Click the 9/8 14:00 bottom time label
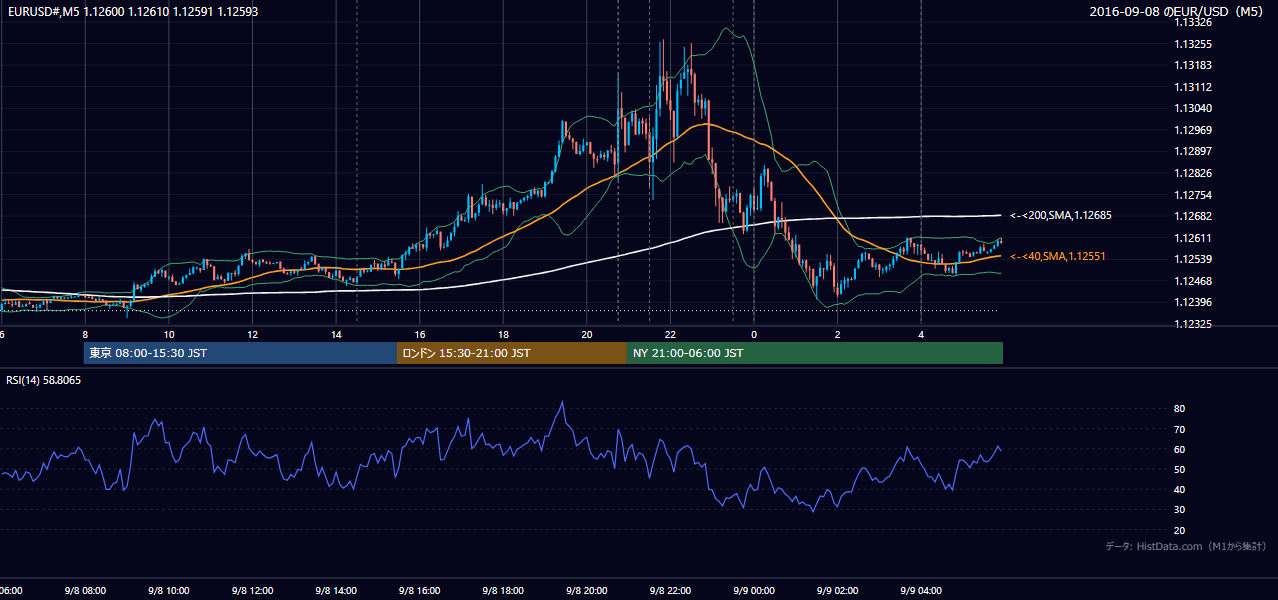Screen dimensions: 1278x600 pyautogui.click(x=336, y=590)
